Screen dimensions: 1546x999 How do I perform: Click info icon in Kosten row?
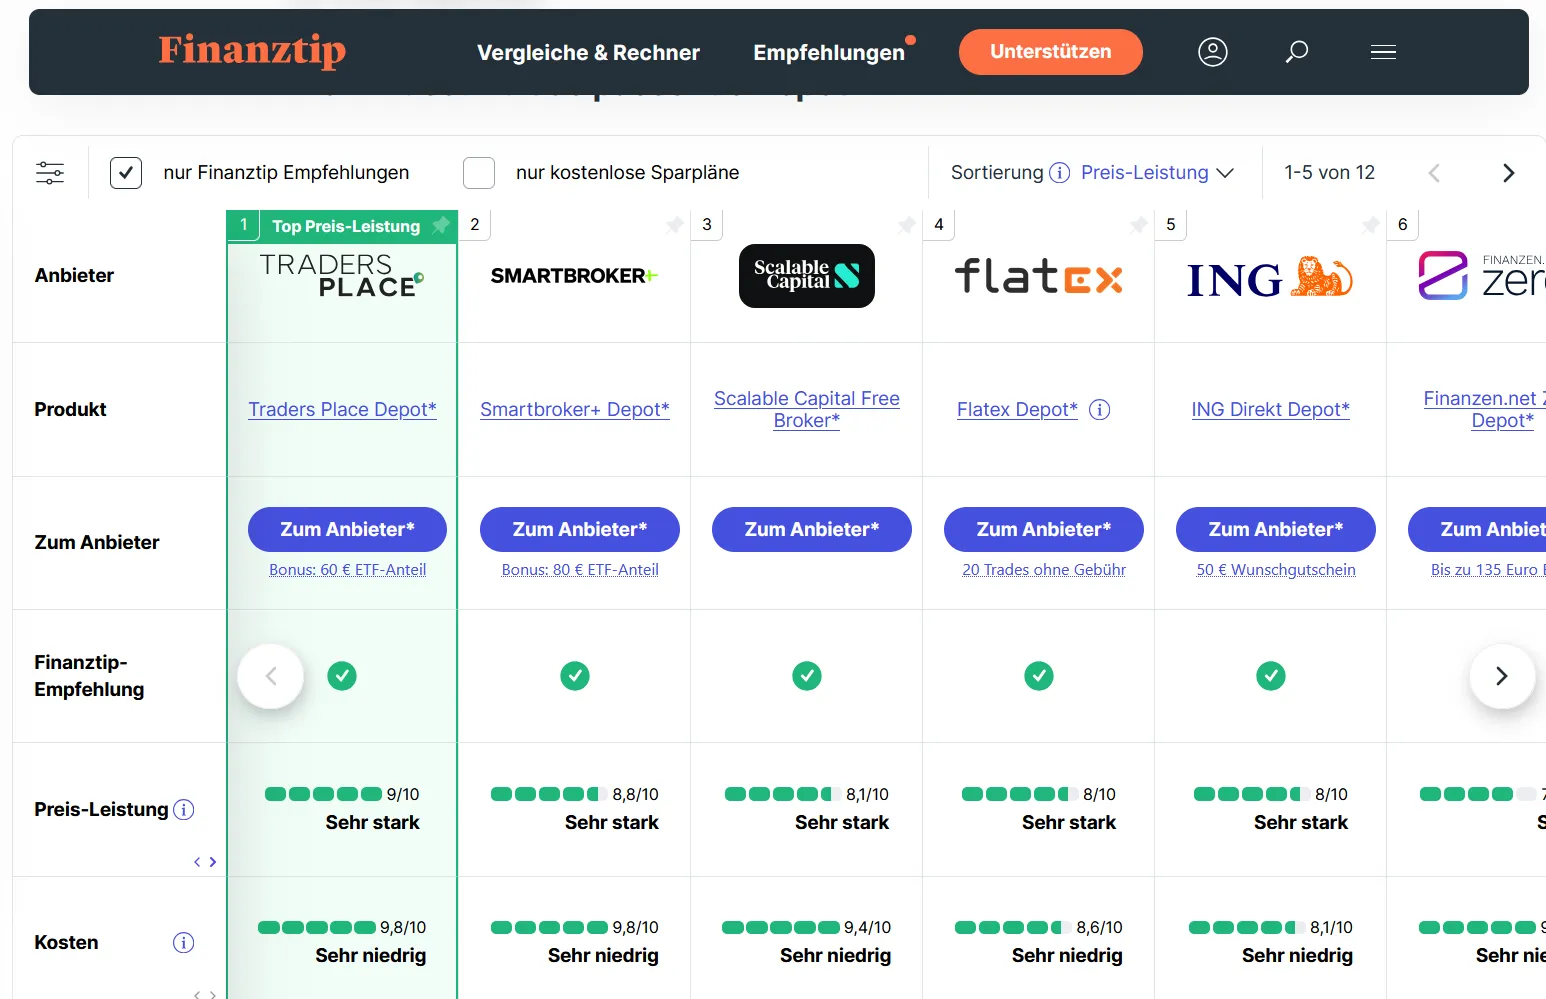coord(184,942)
